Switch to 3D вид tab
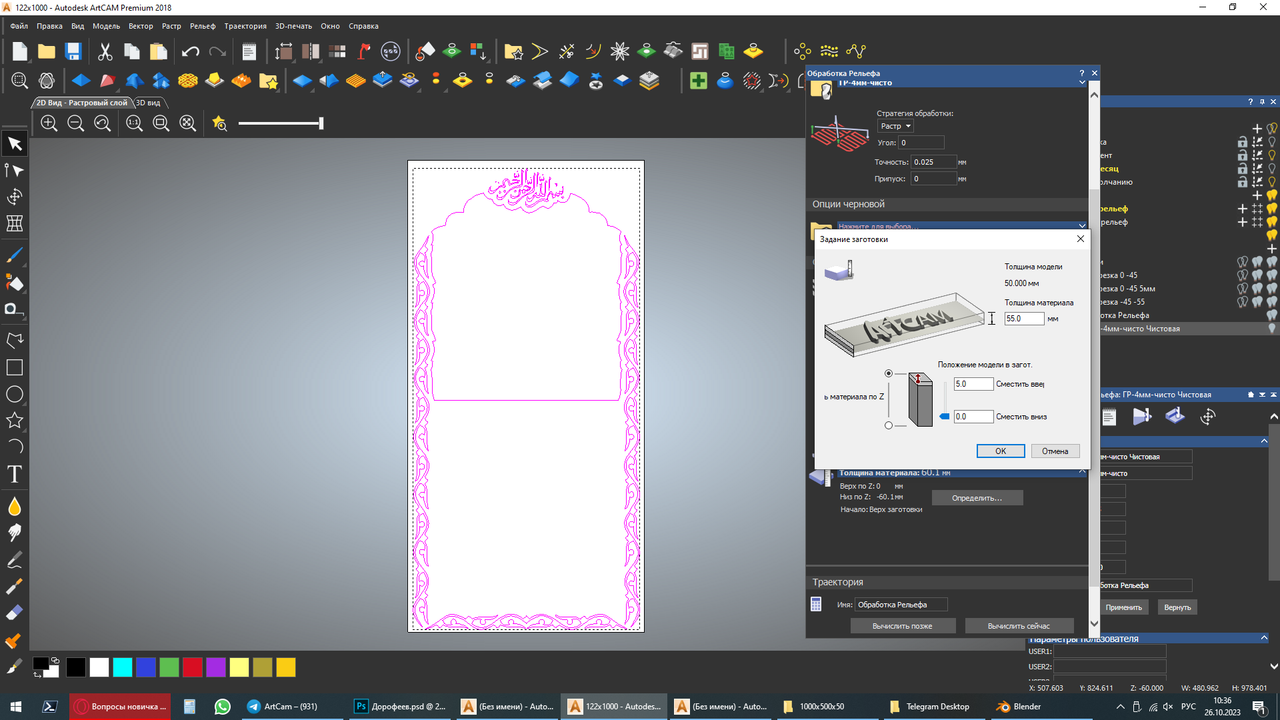This screenshot has width=1280, height=720. [148, 102]
